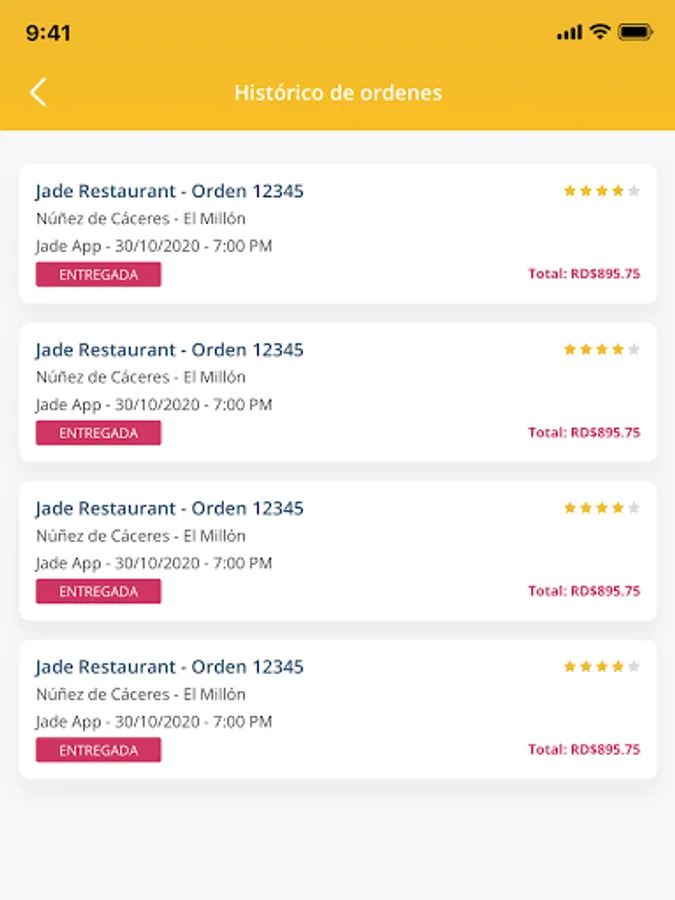The image size is (675, 900).
Task: Select the Total RD$895.75 on the first order
Action: pyautogui.click(x=584, y=274)
